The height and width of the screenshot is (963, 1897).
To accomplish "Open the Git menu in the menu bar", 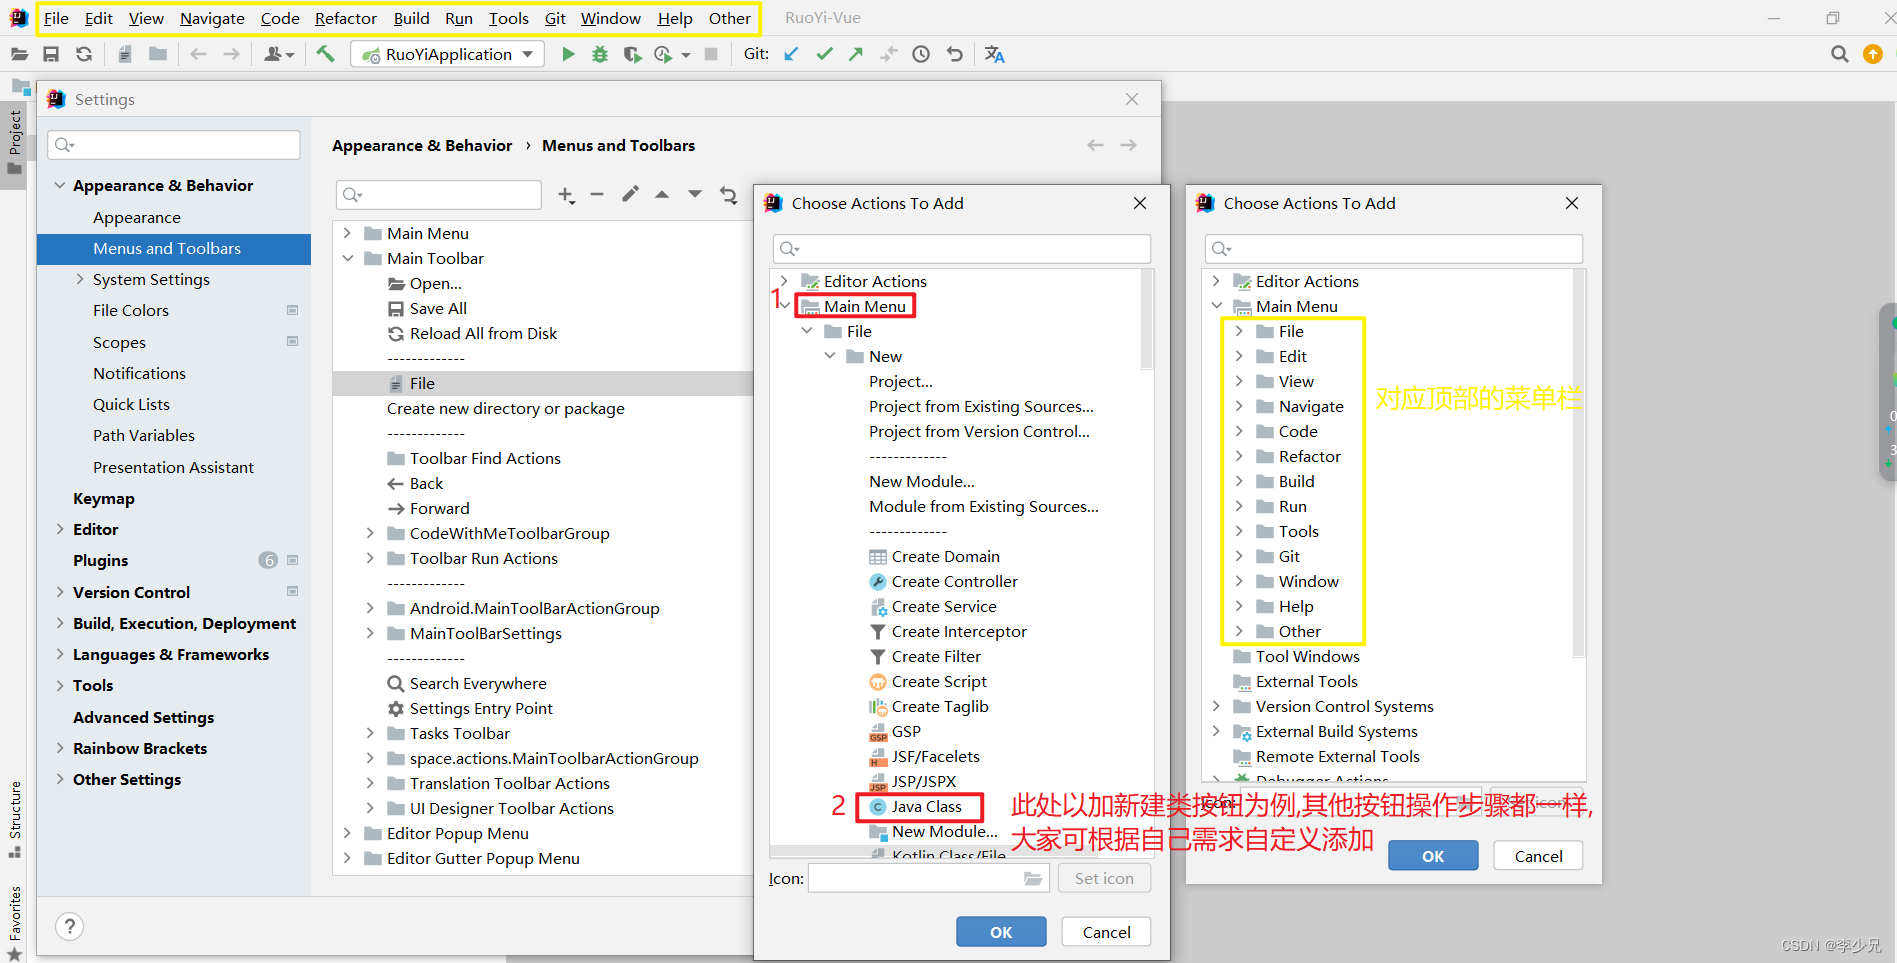I will 555,18.
